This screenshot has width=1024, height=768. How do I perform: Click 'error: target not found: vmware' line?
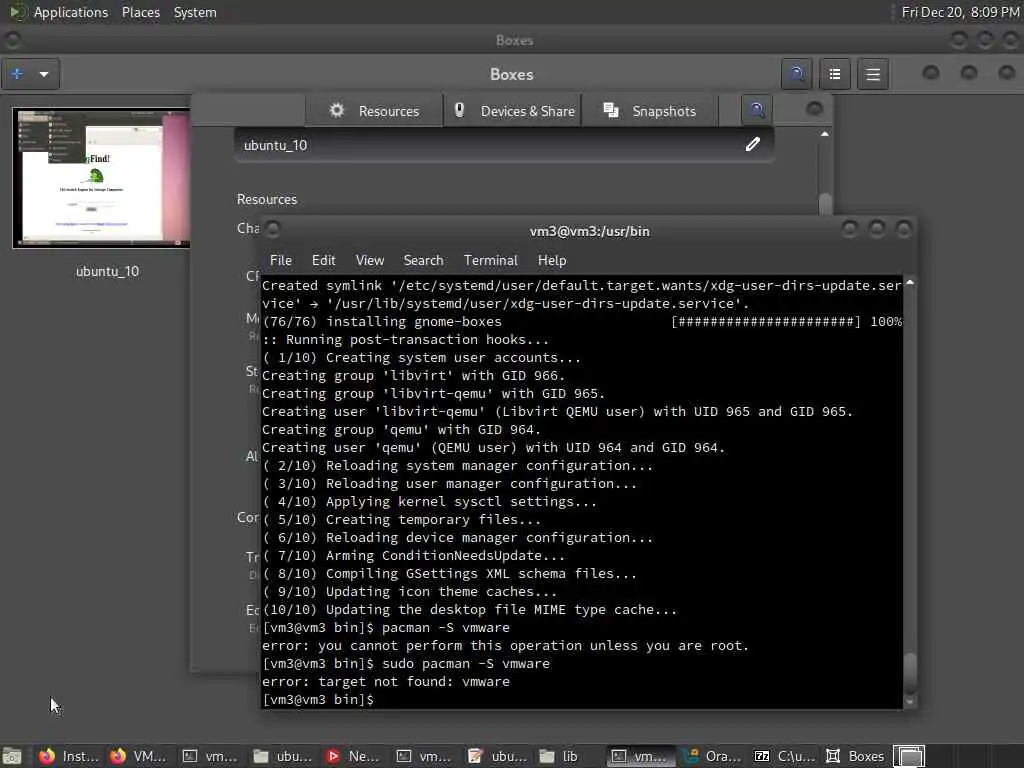coord(386,682)
